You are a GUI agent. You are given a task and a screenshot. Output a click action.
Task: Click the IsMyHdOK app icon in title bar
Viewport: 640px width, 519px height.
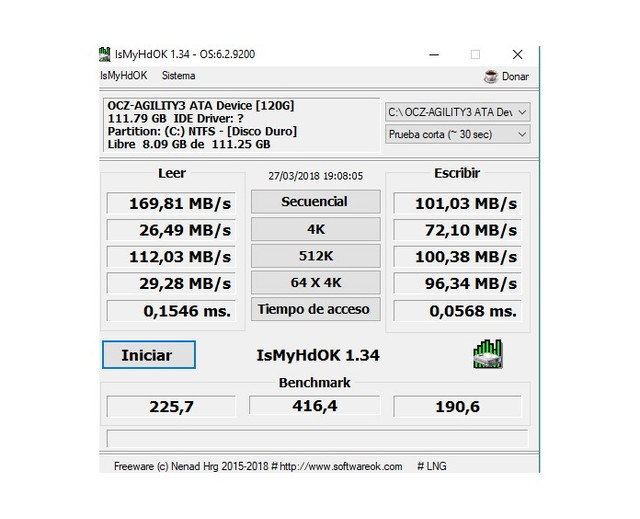[104, 54]
